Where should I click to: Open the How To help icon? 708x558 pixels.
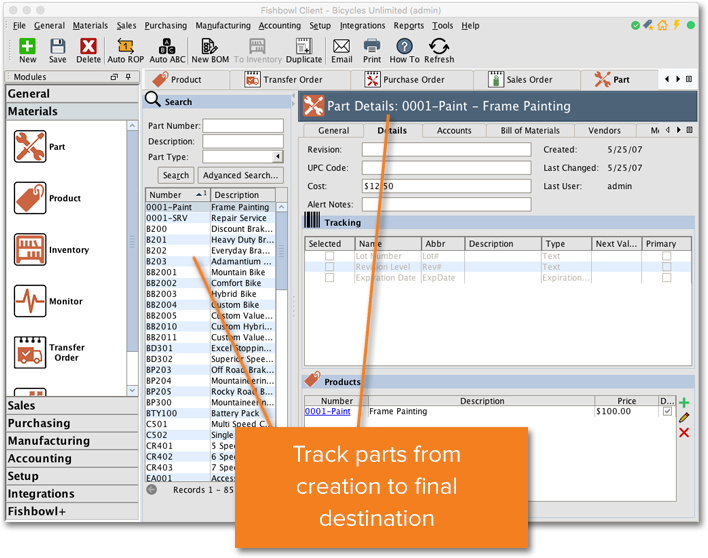pos(404,50)
